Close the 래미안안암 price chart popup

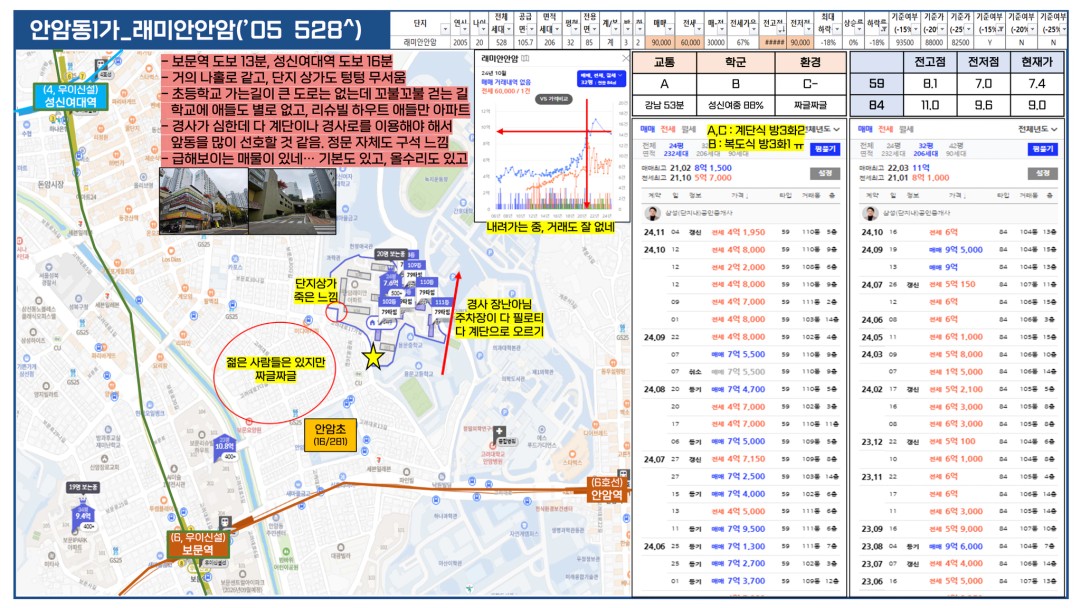pyautogui.click(x=625, y=59)
